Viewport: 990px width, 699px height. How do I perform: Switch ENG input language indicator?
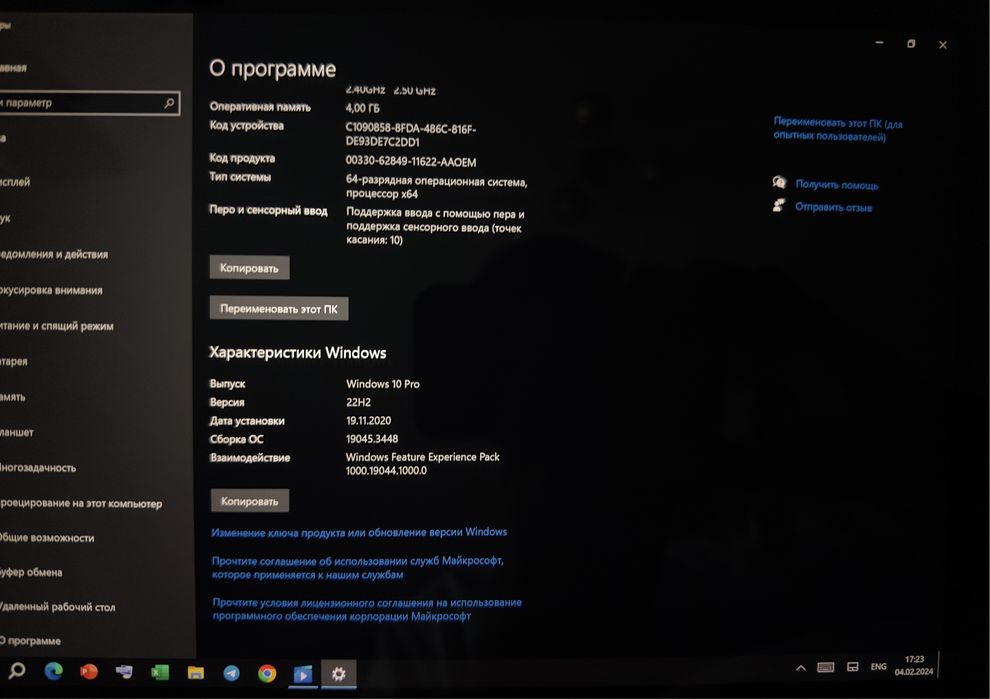click(x=878, y=667)
